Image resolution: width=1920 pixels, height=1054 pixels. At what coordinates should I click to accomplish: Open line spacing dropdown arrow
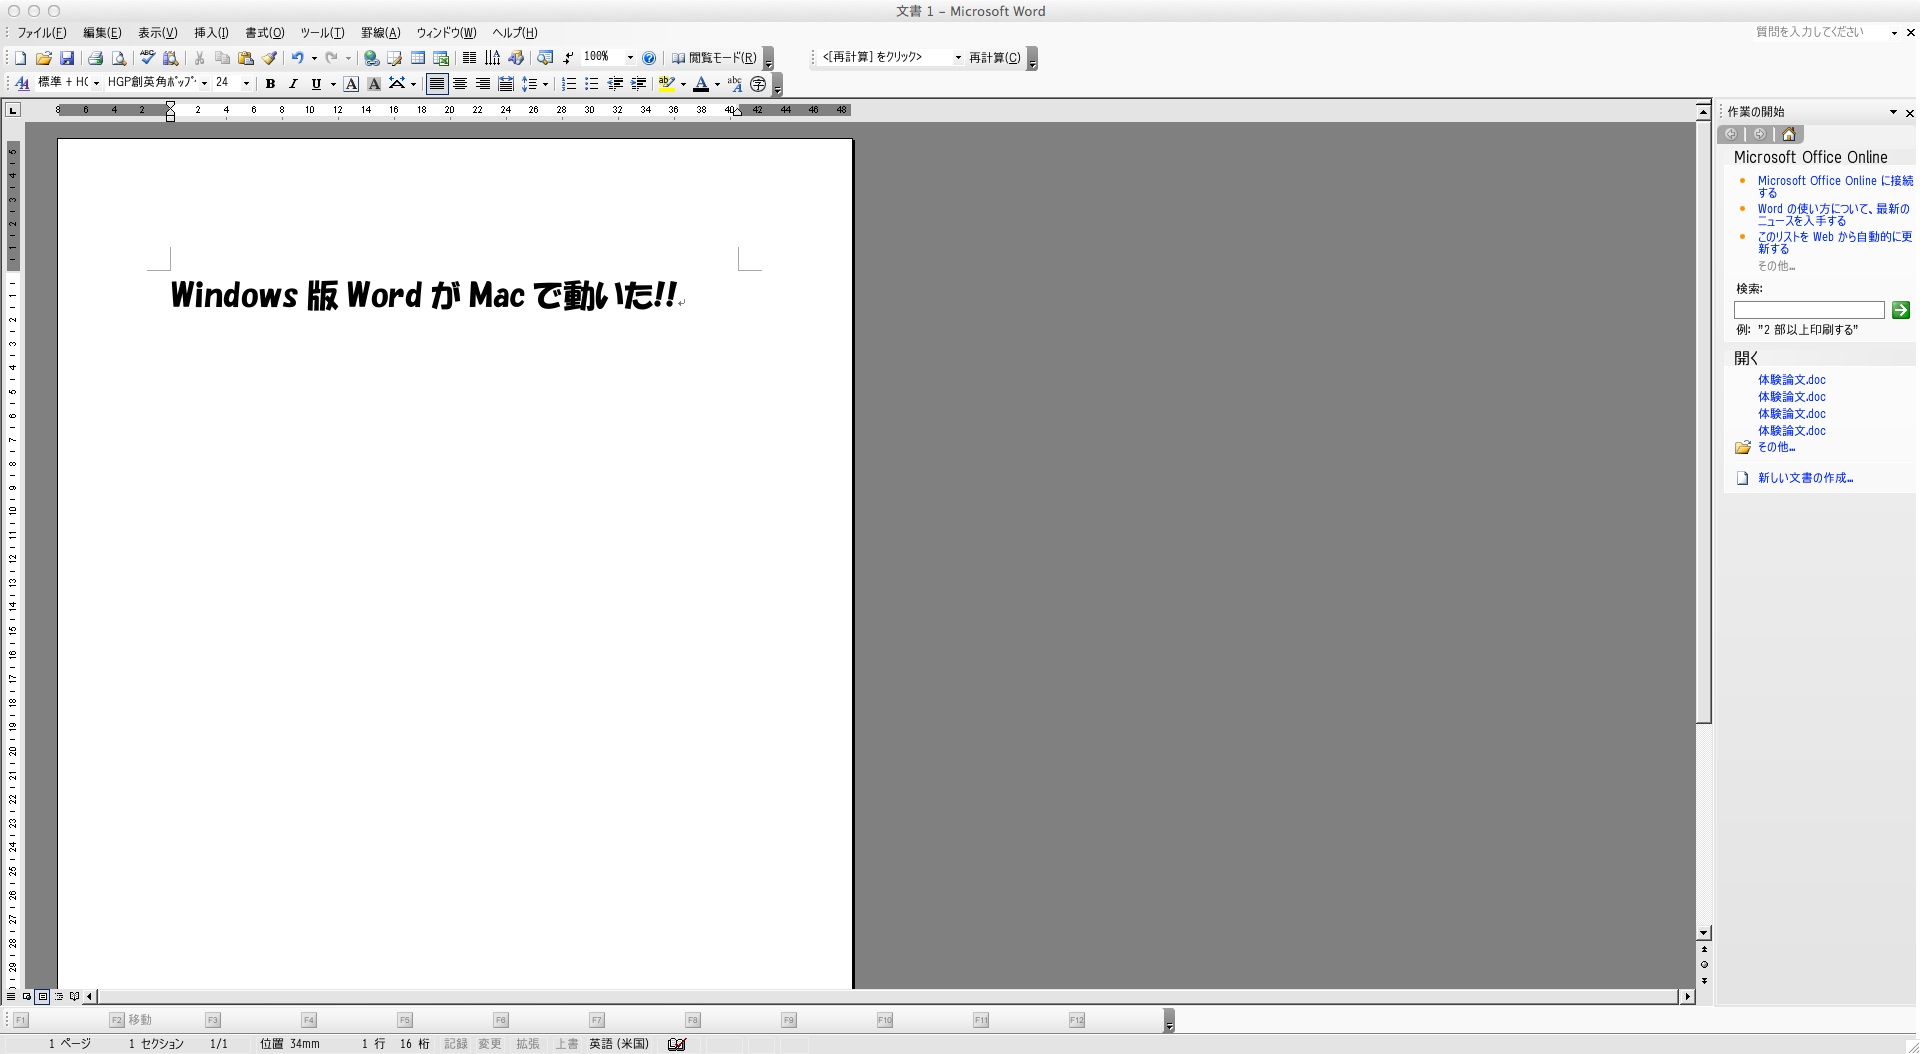pyautogui.click(x=545, y=84)
